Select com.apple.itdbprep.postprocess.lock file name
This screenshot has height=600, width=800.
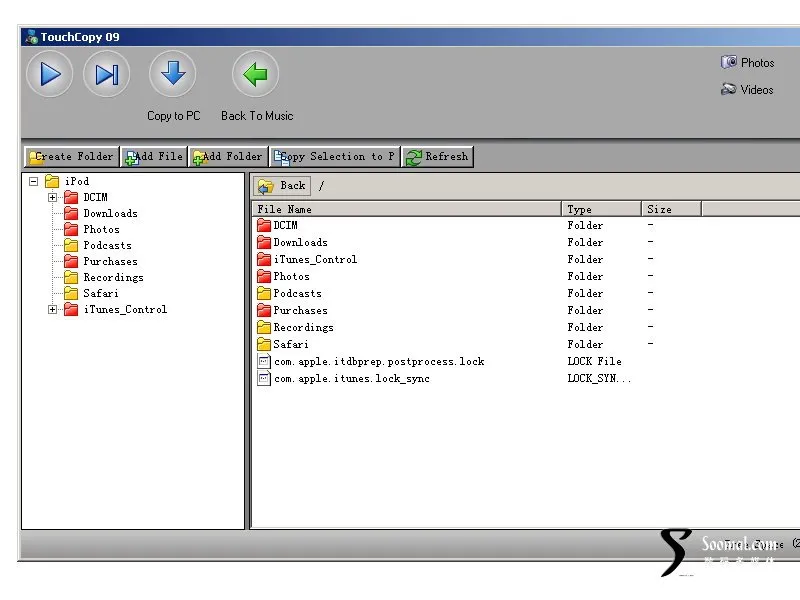point(379,362)
